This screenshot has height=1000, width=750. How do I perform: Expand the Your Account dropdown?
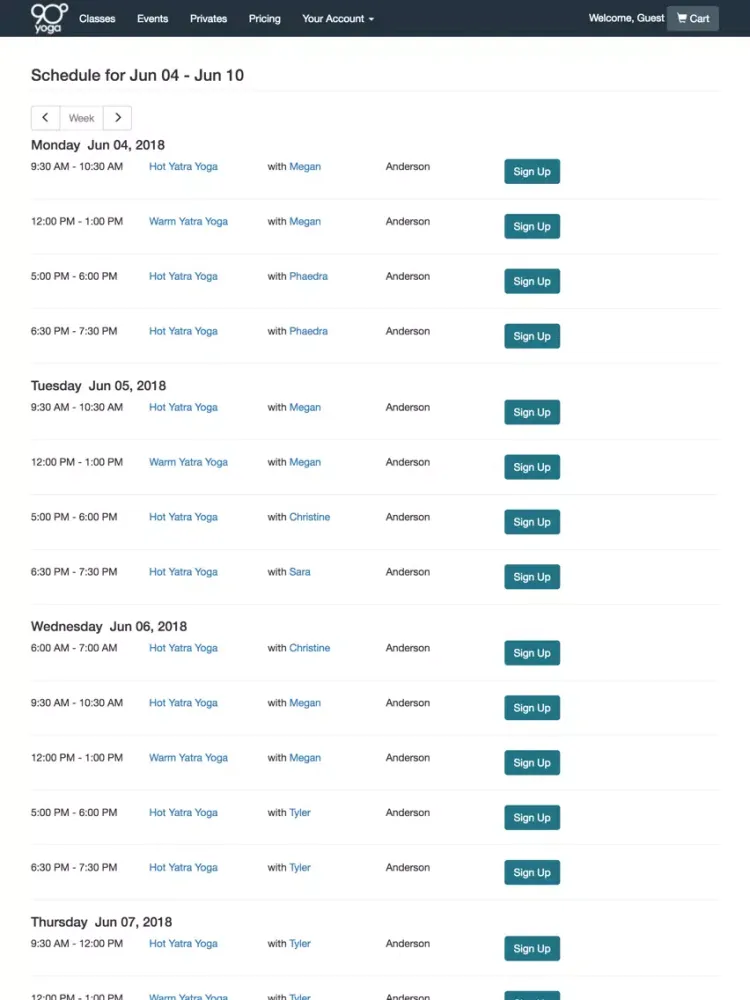(x=338, y=18)
